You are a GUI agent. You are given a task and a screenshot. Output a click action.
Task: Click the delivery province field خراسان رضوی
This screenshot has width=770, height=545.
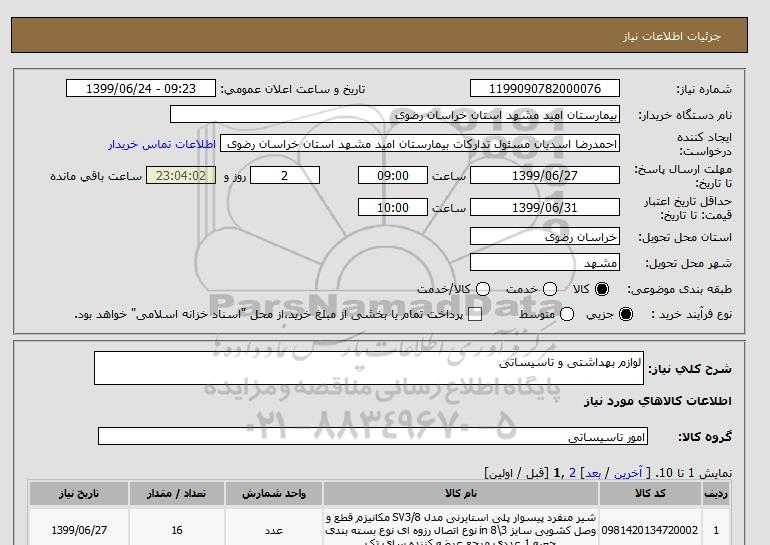(x=545, y=237)
